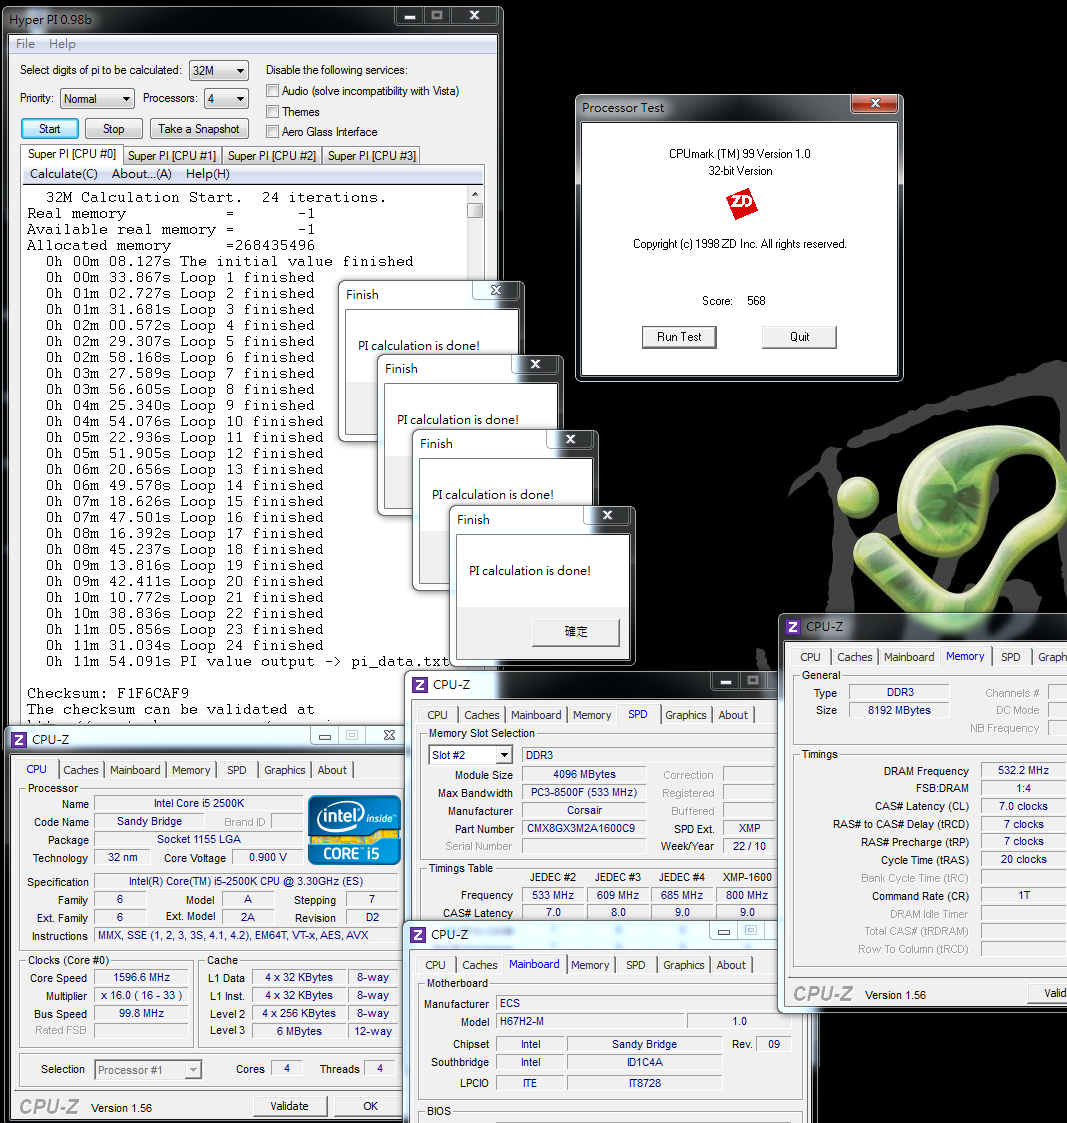Maximize the Hyper PI window
Viewport: 1067px width, 1123px height.
[437, 15]
